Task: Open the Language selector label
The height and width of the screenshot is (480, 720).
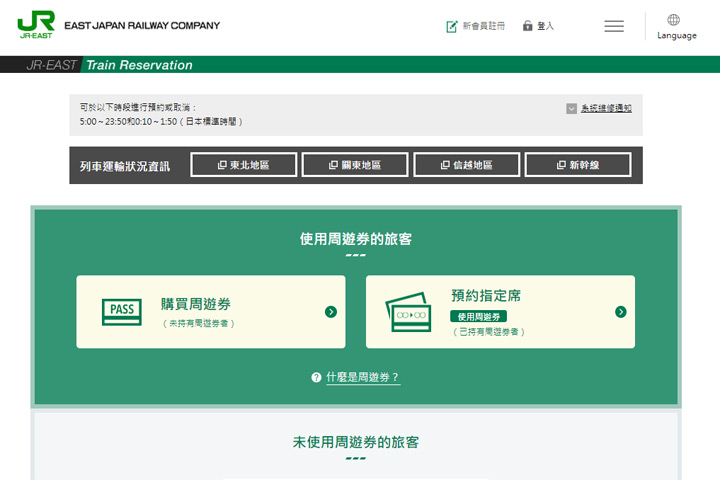Action: point(676,35)
